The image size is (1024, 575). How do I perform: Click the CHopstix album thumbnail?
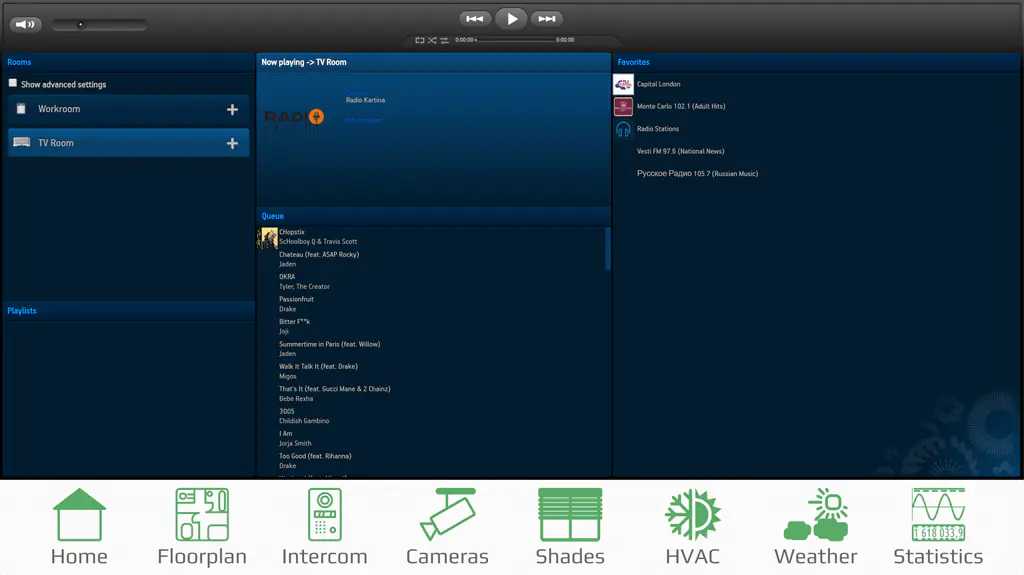[x=267, y=237]
